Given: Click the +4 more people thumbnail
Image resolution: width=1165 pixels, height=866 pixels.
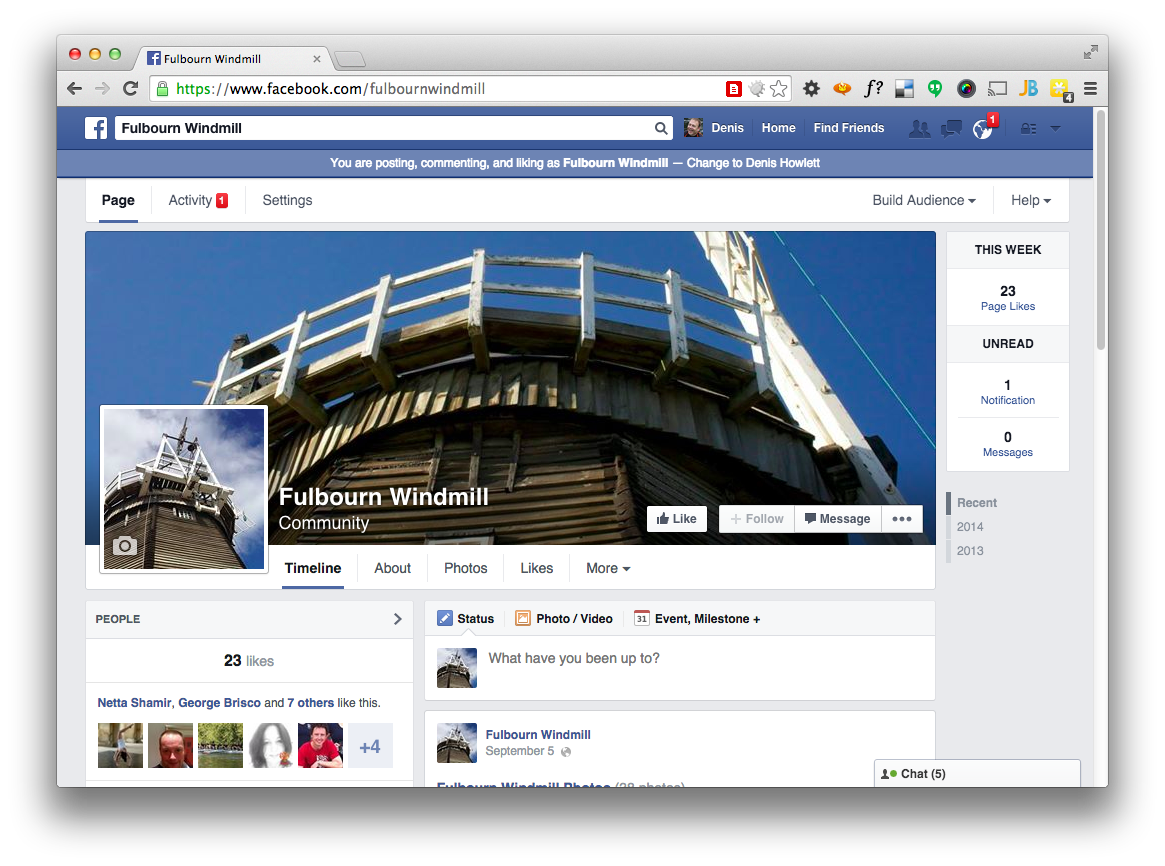Looking at the screenshot, I should click(370, 746).
